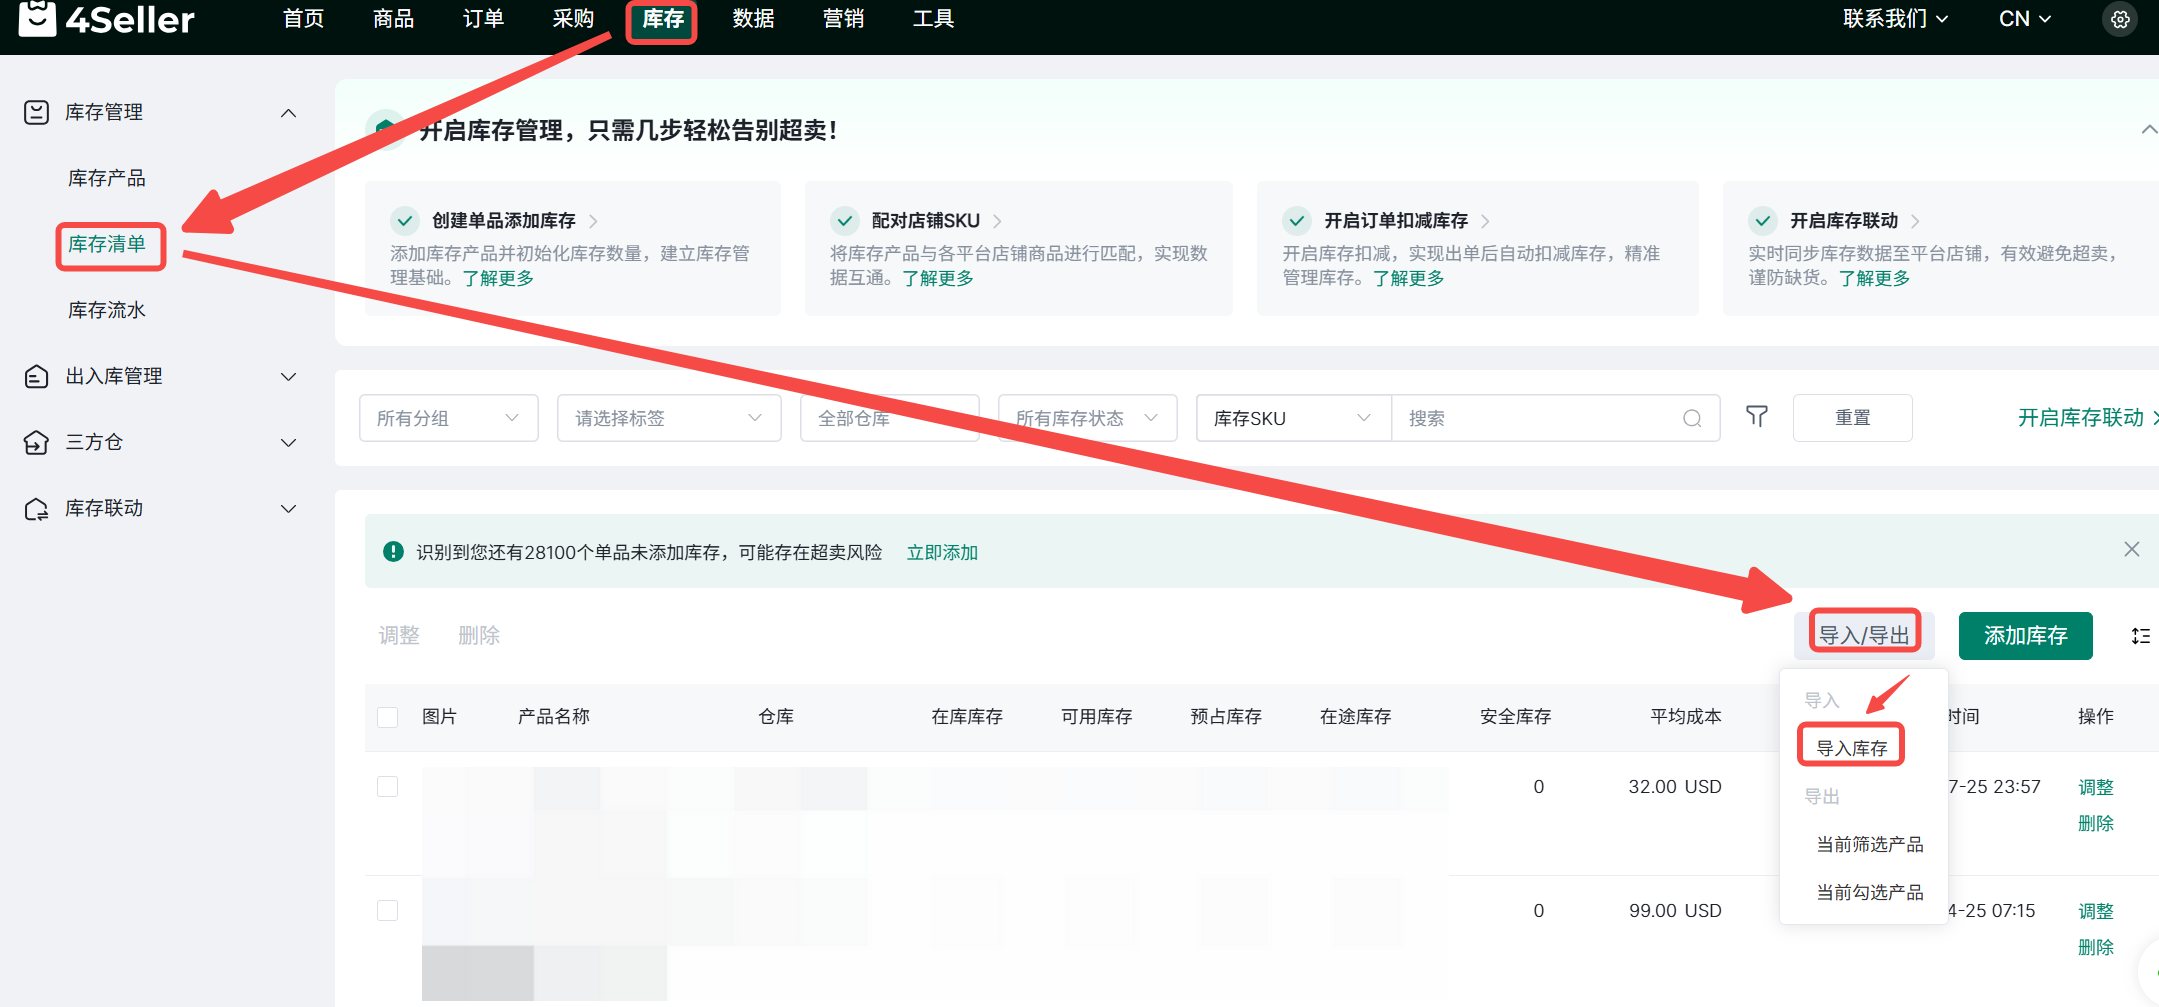Click the 立即添加 link in alert

click(x=942, y=553)
